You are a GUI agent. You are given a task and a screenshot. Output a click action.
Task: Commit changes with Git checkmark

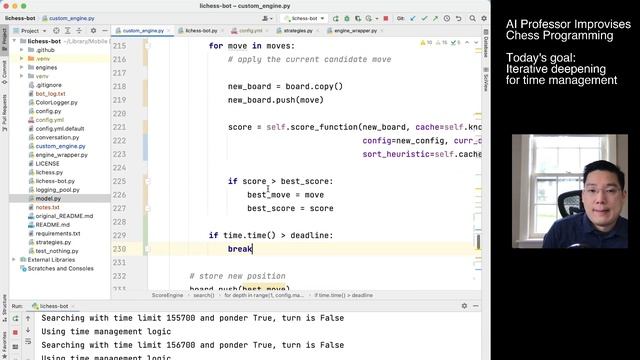pos(424,18)
